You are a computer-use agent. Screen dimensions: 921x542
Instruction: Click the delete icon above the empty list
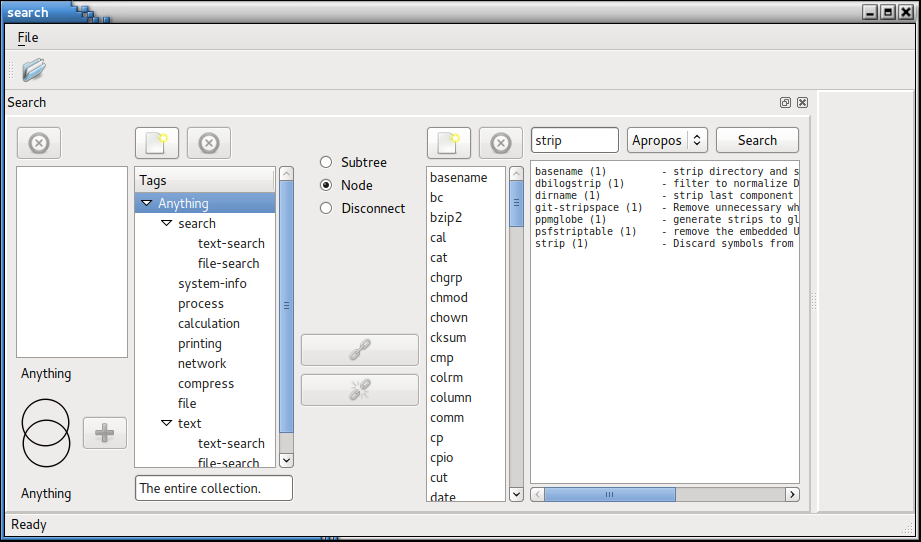(39, 143)
